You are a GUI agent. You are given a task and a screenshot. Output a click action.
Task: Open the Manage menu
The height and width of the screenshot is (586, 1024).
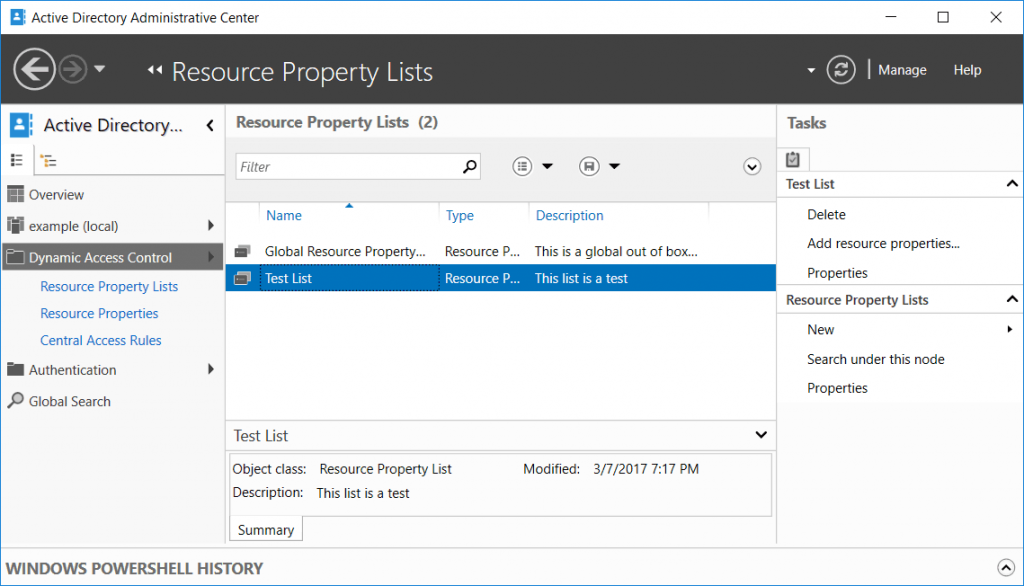(x=902, y=69)
